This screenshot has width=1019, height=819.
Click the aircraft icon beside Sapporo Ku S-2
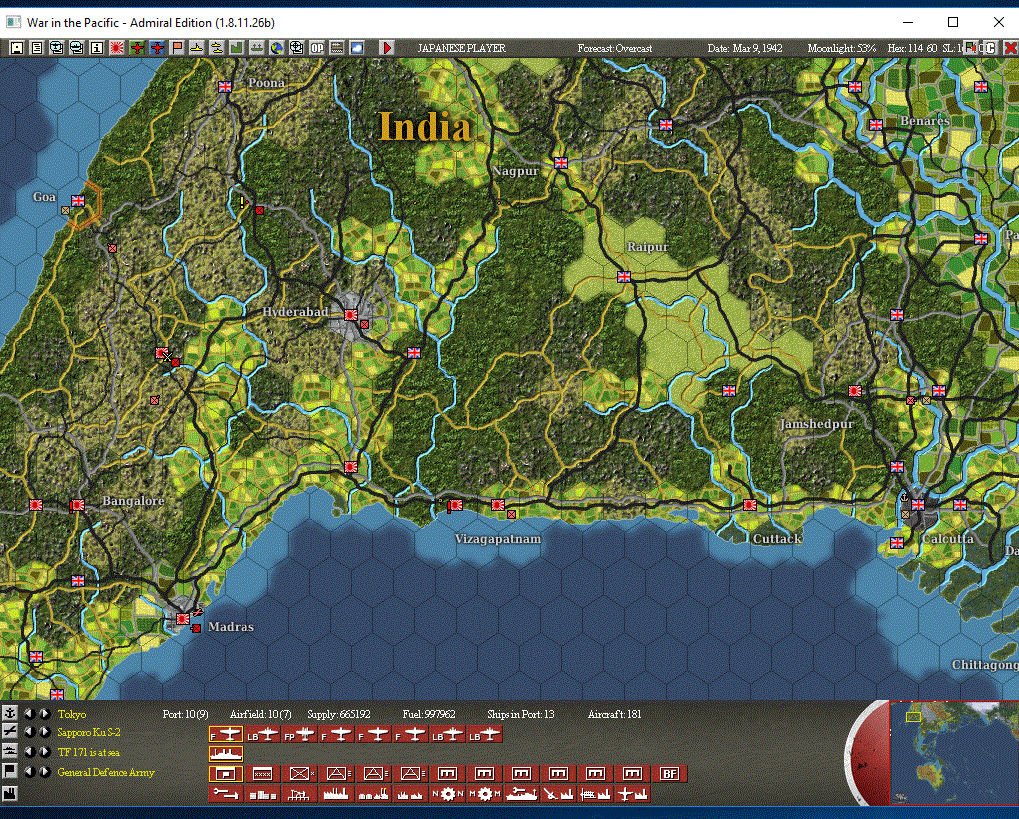pyautogui.click(x=9, y=732)
